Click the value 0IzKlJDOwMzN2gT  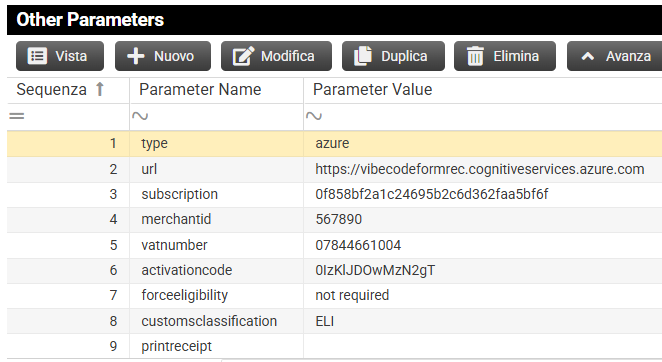point(375,270)
